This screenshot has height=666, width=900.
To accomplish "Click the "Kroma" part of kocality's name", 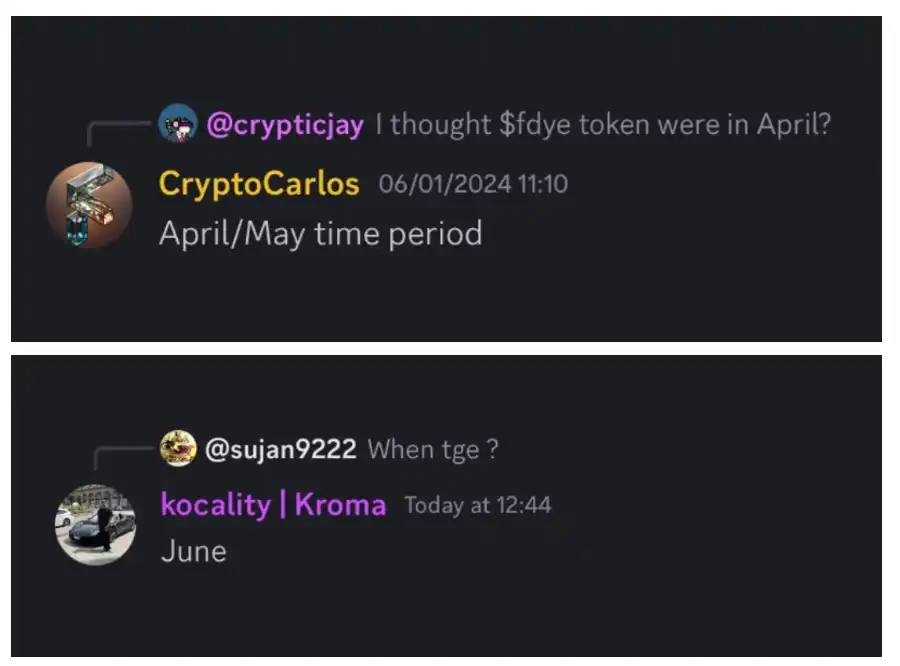I will coord(340,505).
